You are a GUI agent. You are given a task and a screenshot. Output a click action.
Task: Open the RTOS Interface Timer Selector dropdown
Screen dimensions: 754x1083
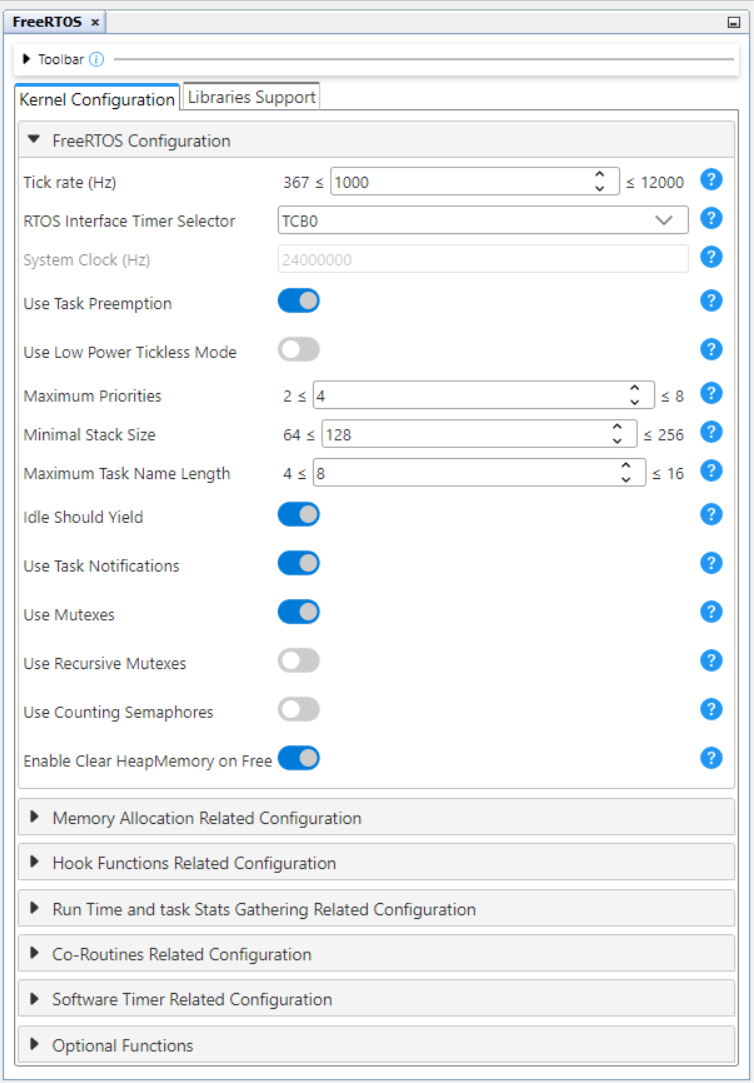coord(483,220)
